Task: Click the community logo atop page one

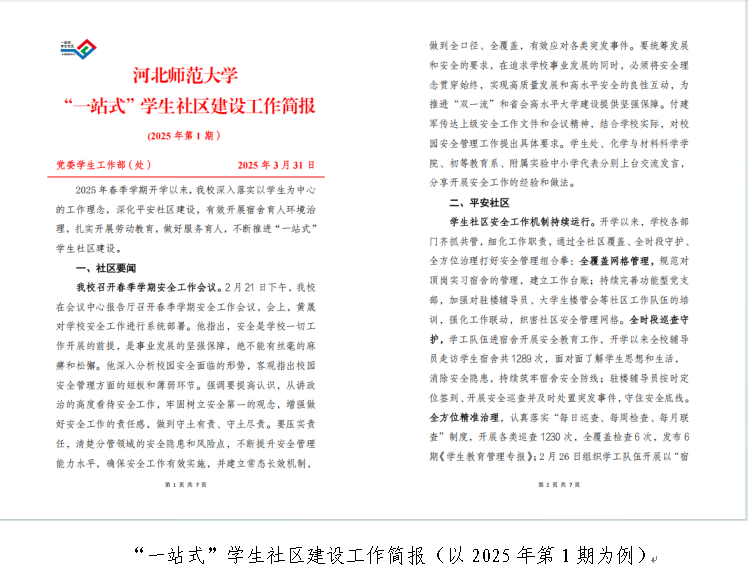Action: [x=78, y=47]
